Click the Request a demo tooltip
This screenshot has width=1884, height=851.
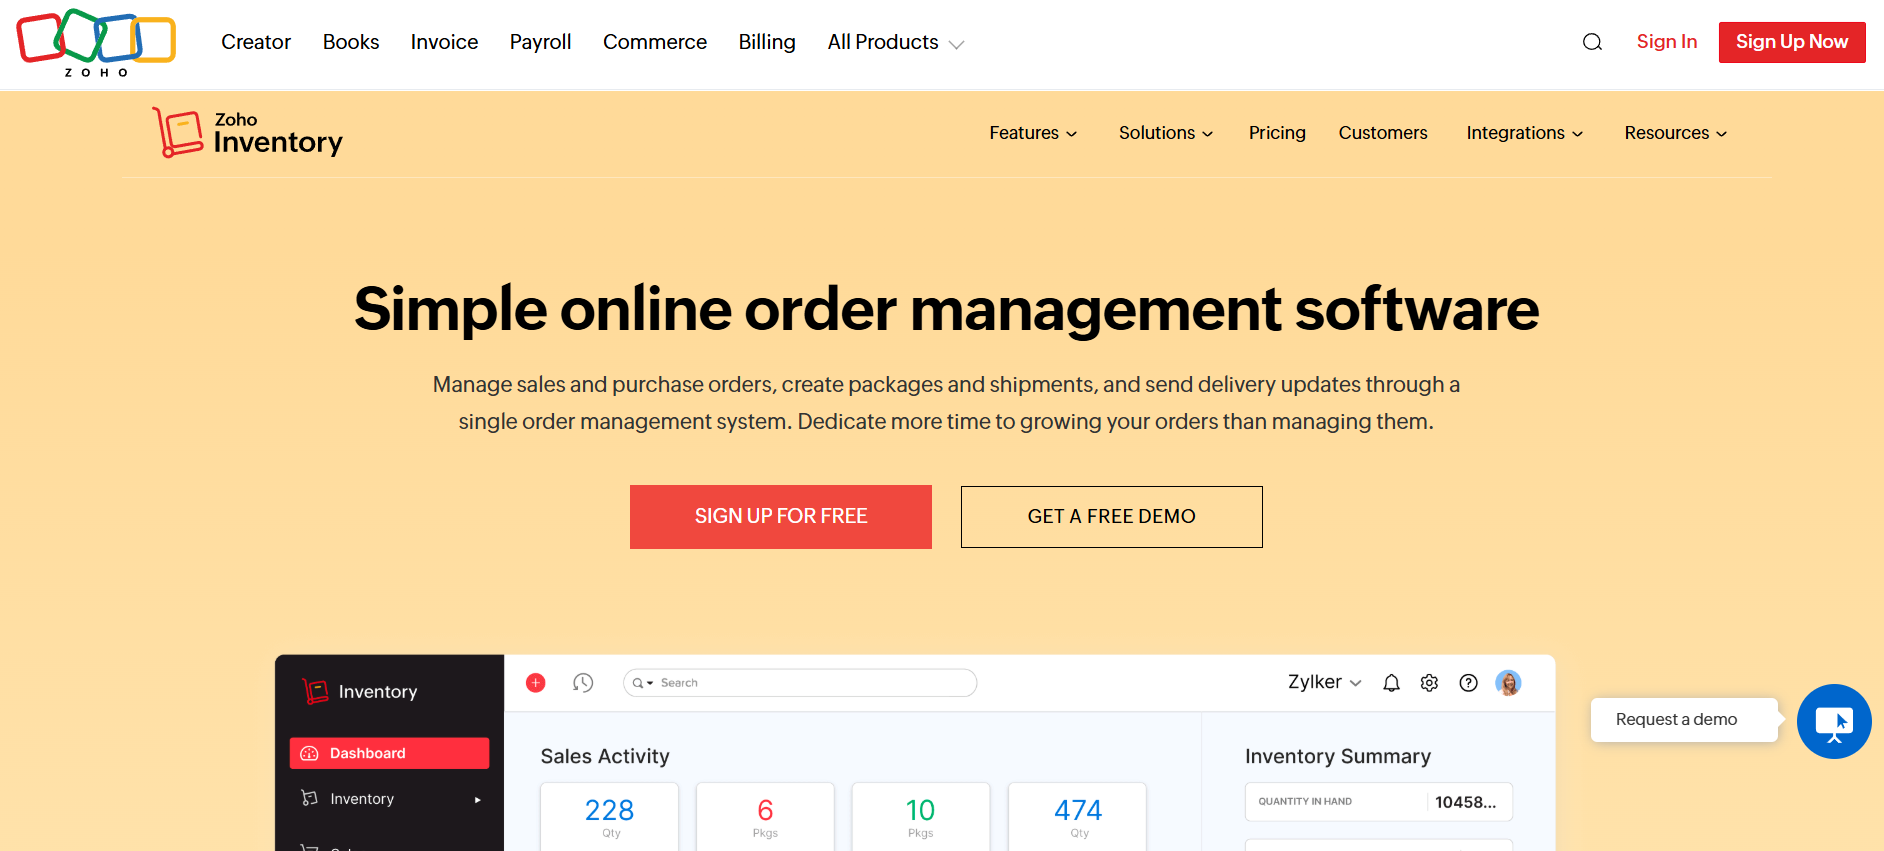pyautogui.click(x=1684, y=720)
